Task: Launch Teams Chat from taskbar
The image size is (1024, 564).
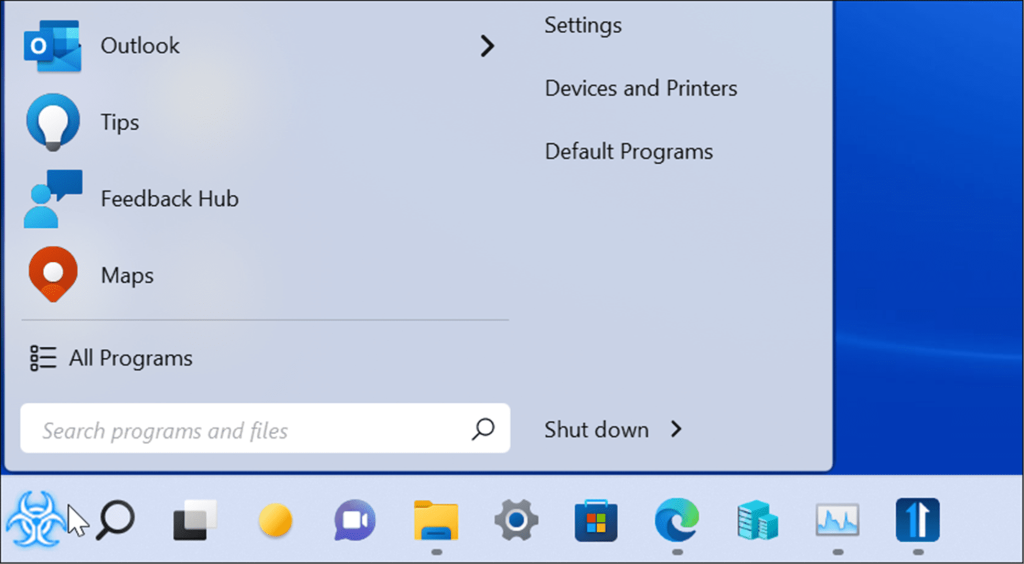Action: pyautogui.click(x=355, y=520)
